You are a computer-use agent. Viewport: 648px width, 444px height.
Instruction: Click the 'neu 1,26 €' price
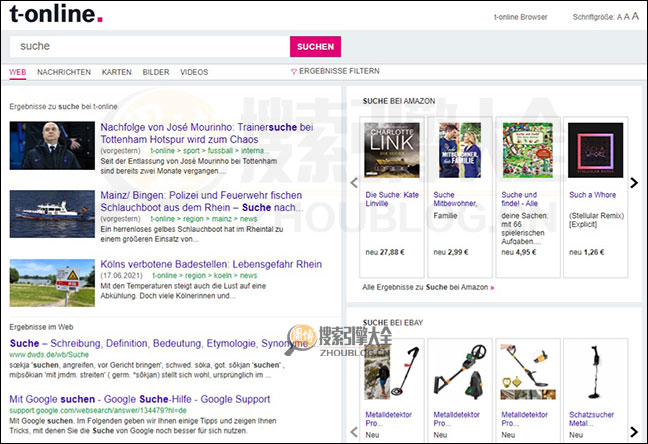[x=587, y=252]
